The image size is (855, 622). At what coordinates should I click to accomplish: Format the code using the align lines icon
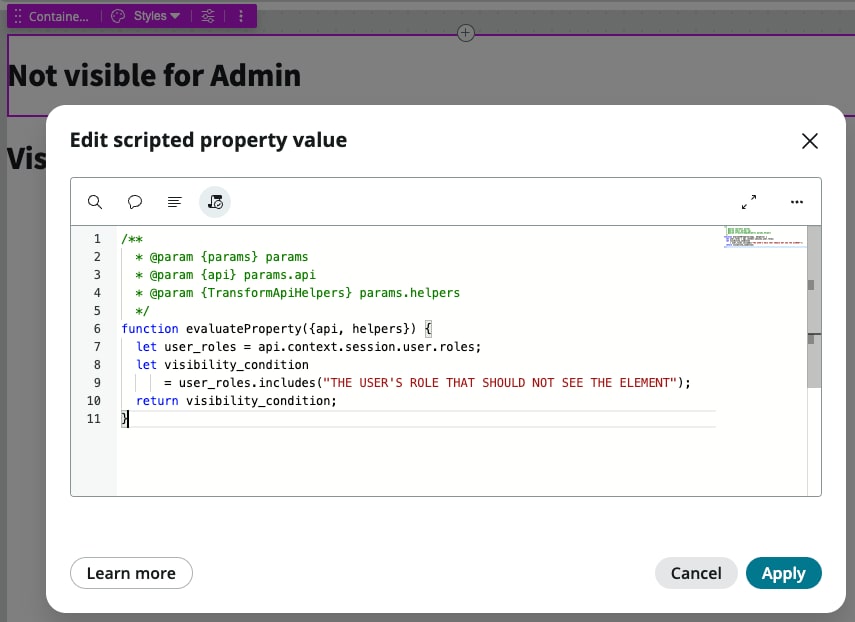pos(174,201)
